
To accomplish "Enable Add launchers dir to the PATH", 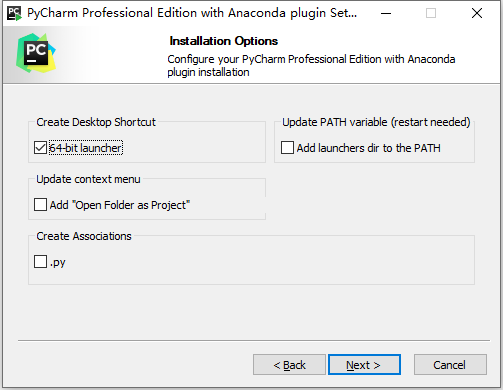I will [287, 148].
